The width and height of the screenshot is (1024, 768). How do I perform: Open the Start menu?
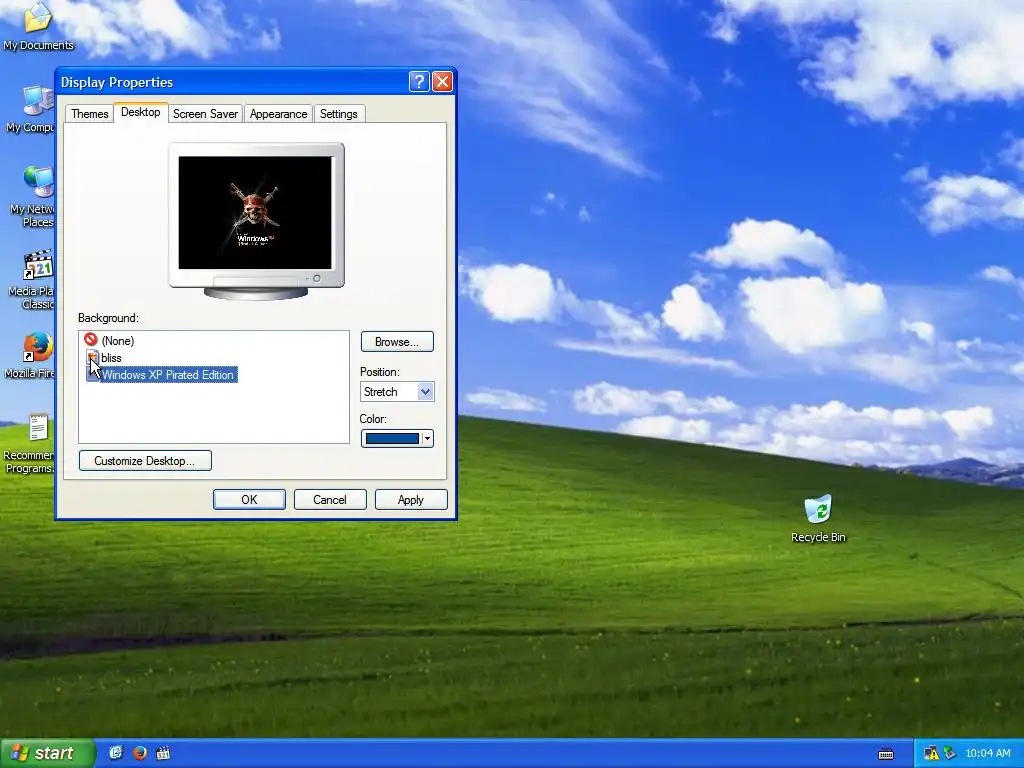pos(47,753)
